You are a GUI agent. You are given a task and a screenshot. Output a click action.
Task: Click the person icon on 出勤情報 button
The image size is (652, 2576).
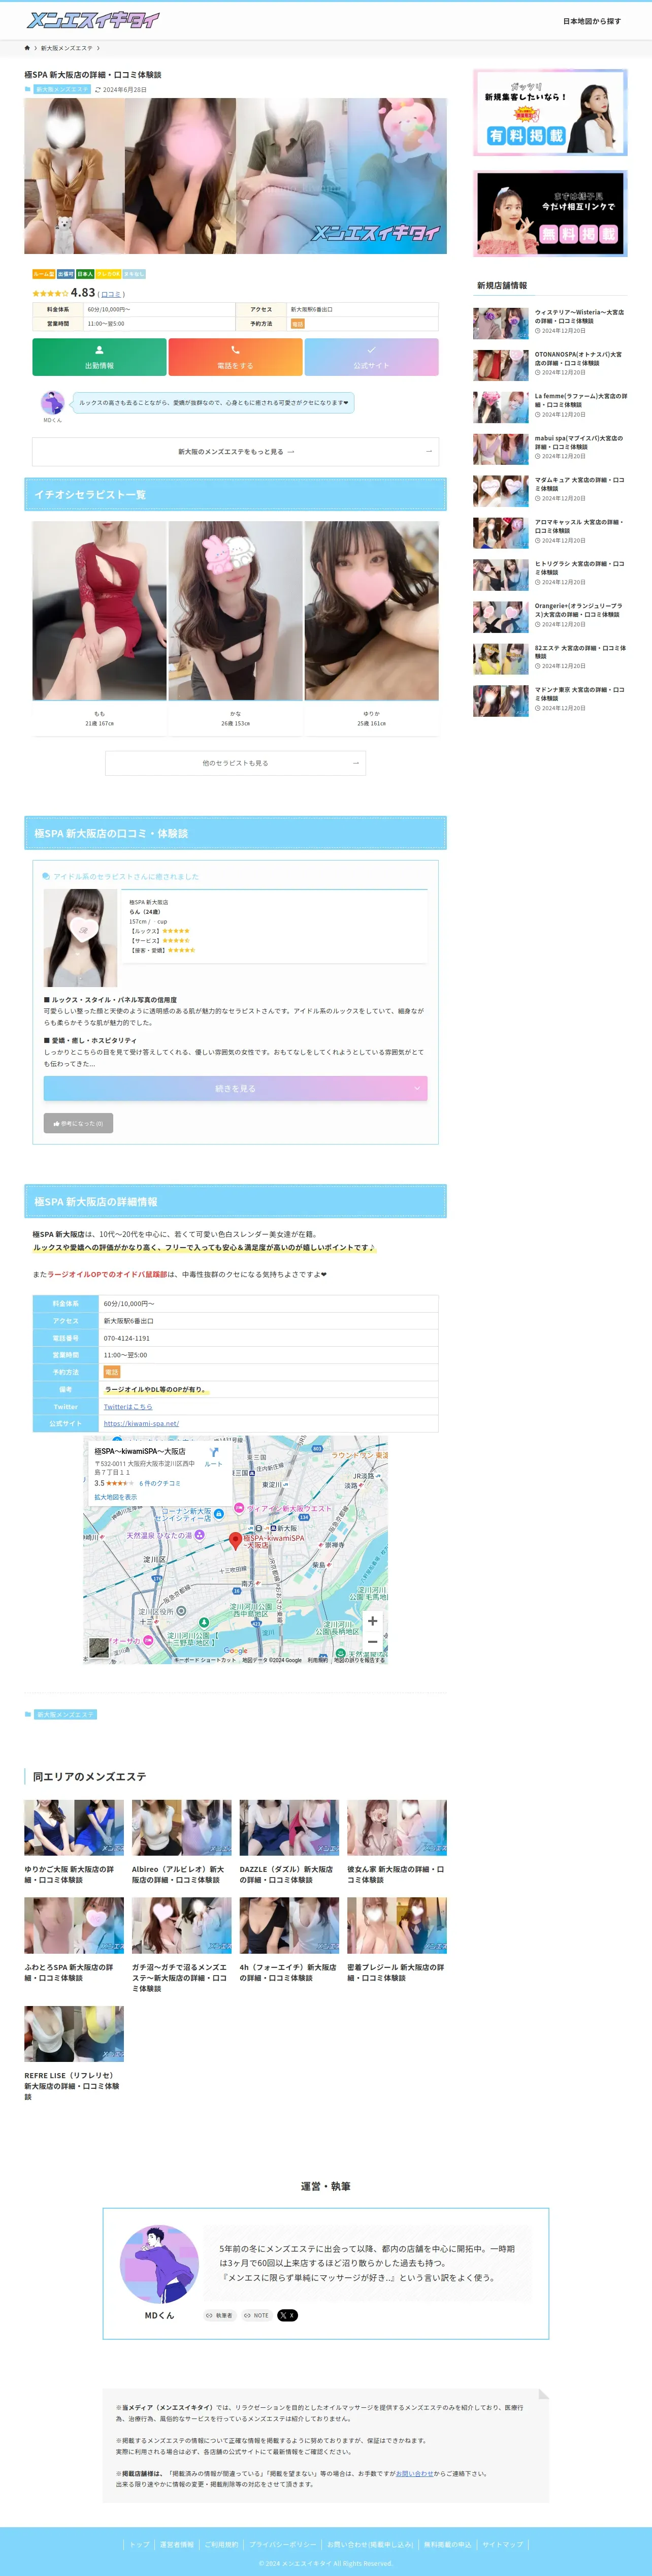point(99,350)
